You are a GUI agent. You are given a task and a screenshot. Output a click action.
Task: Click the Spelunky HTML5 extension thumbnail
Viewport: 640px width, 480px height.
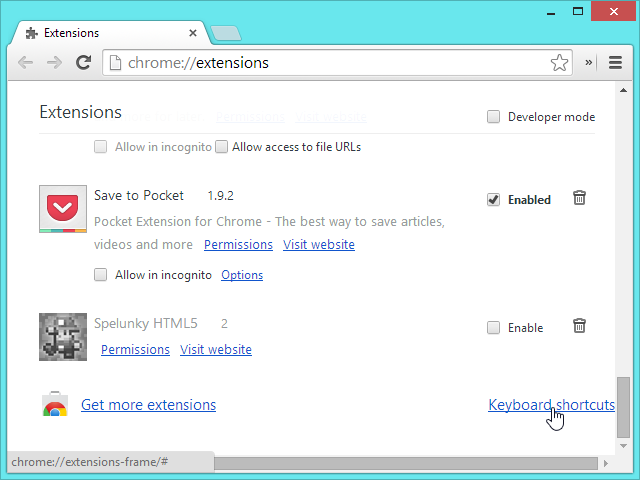pos(63,337)
